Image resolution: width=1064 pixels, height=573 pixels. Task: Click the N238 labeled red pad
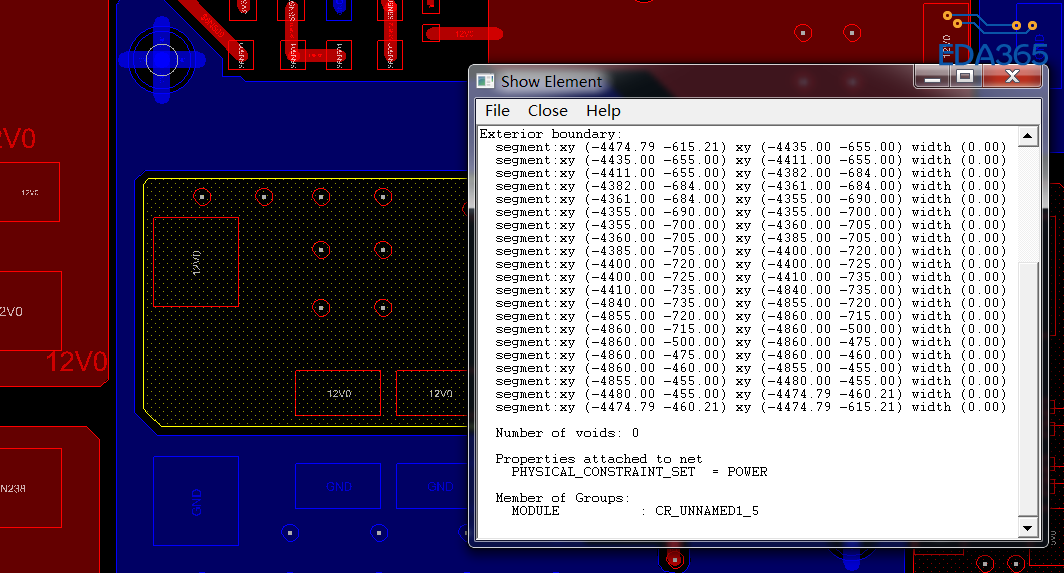31,488
